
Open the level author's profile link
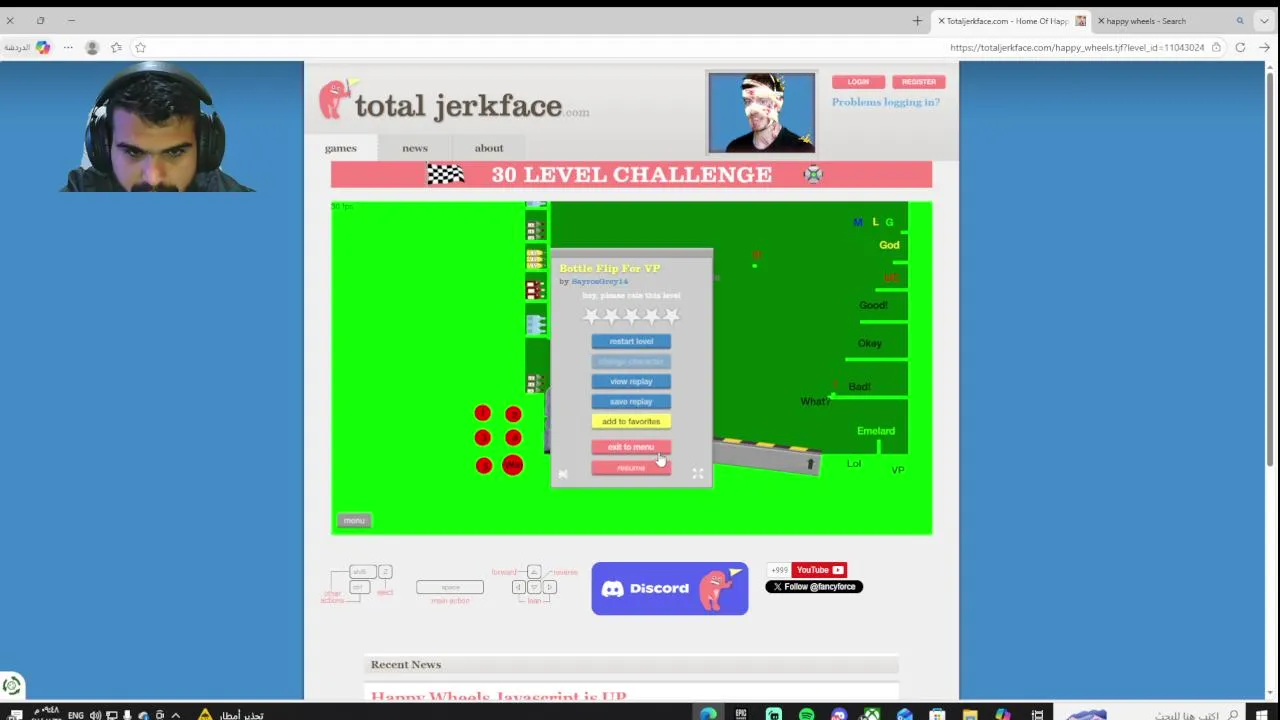600,281
